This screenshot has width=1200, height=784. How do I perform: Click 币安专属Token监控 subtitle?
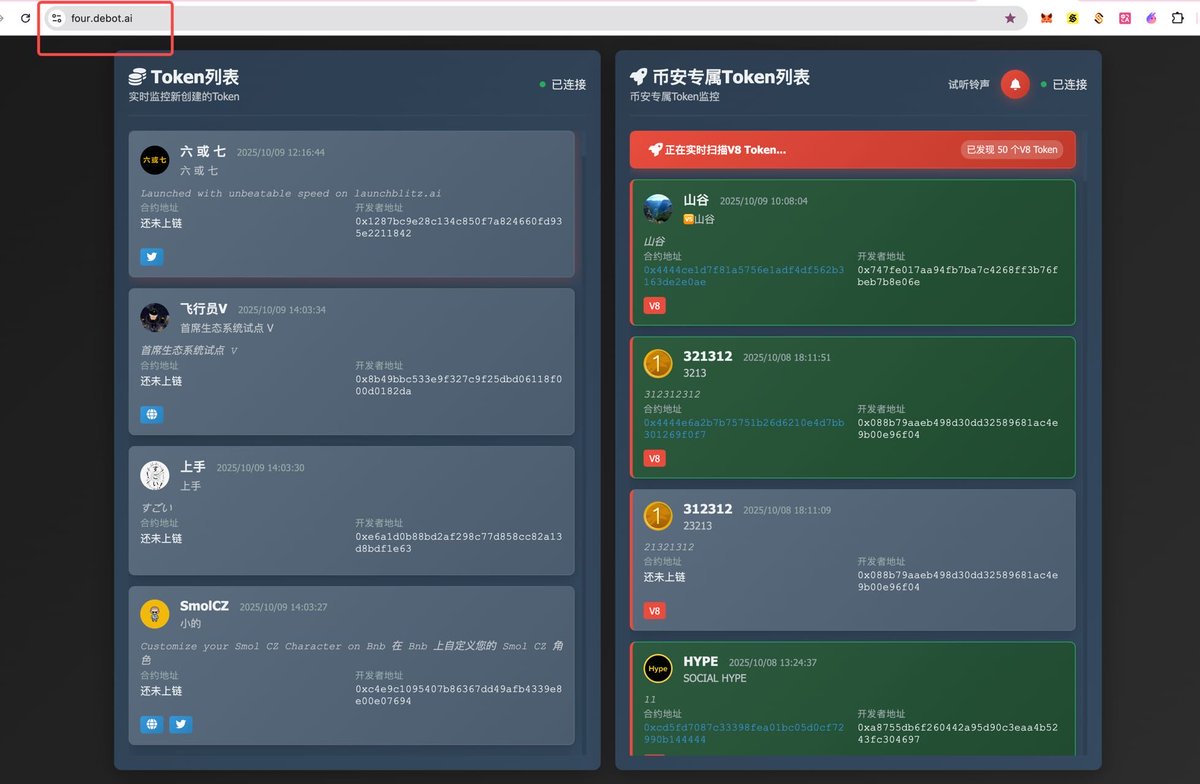point(675,97)
